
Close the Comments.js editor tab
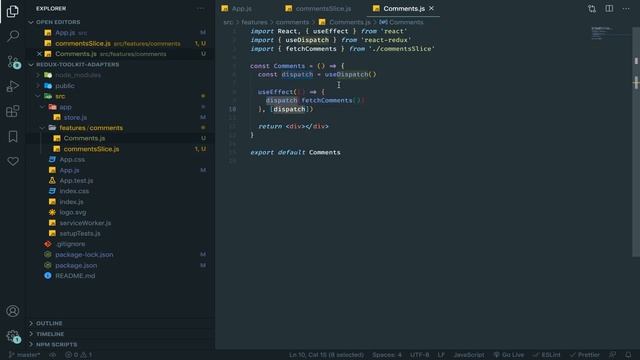tap(431, 8)
